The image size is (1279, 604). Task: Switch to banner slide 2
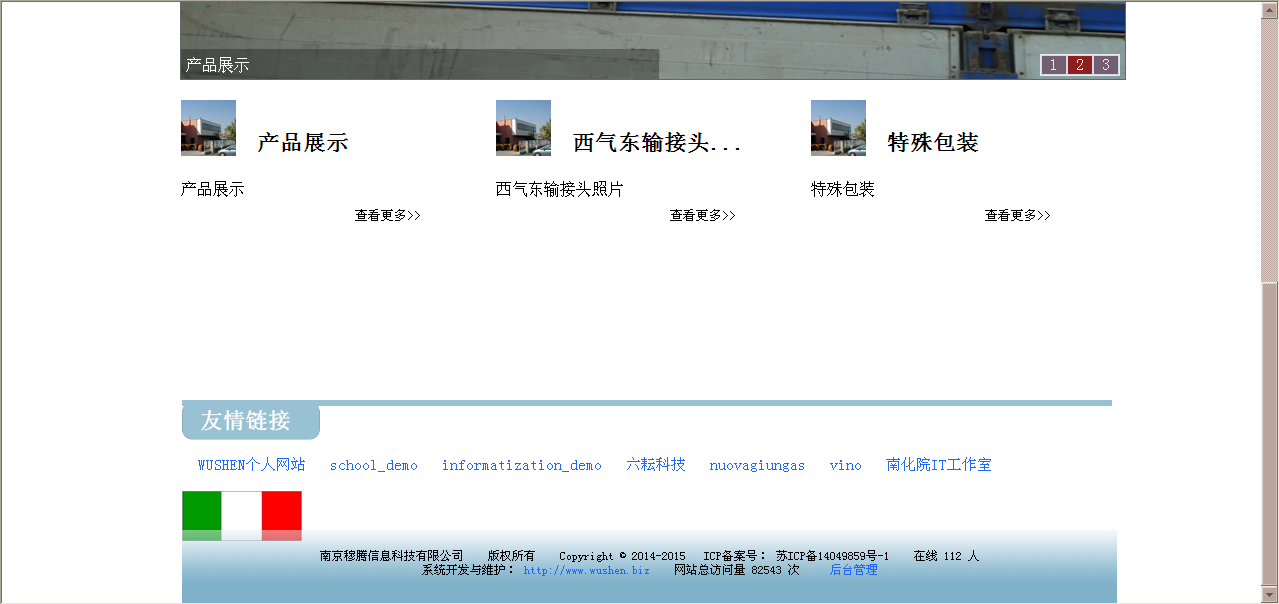[x=1079, y=65]
